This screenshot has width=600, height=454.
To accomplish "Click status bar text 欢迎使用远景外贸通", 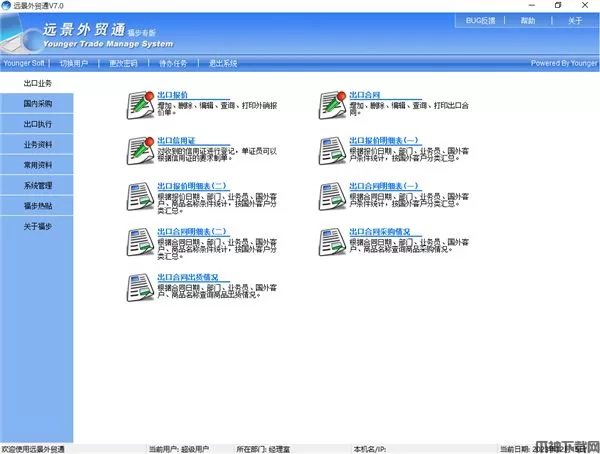I will (33, 449).
